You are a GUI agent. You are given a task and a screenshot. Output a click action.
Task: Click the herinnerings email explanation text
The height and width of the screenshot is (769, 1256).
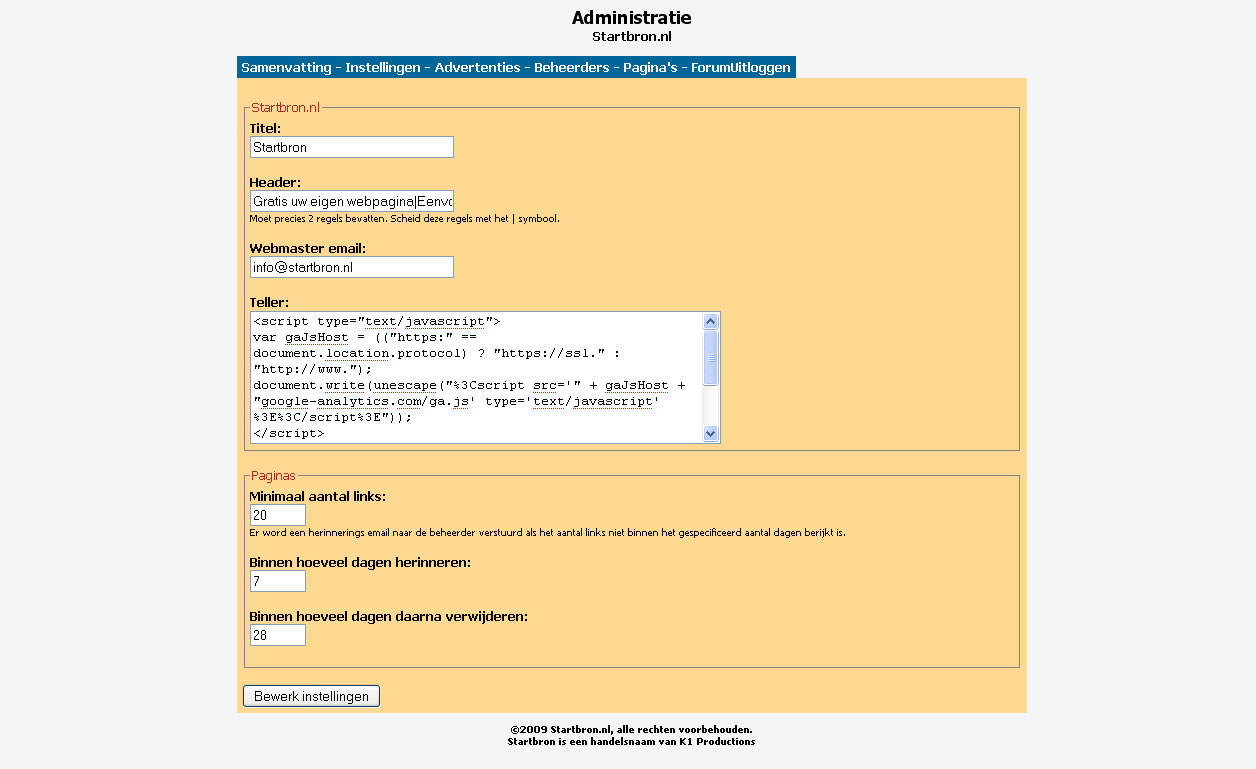pos(547,532)
